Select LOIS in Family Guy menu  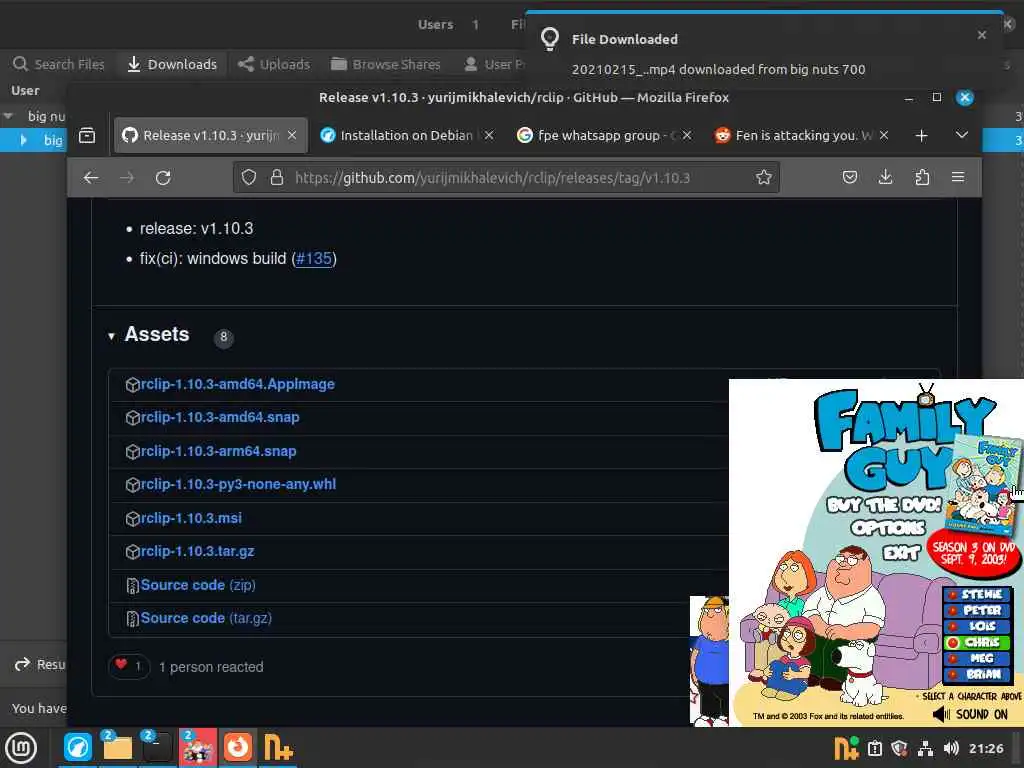(977, 626)
